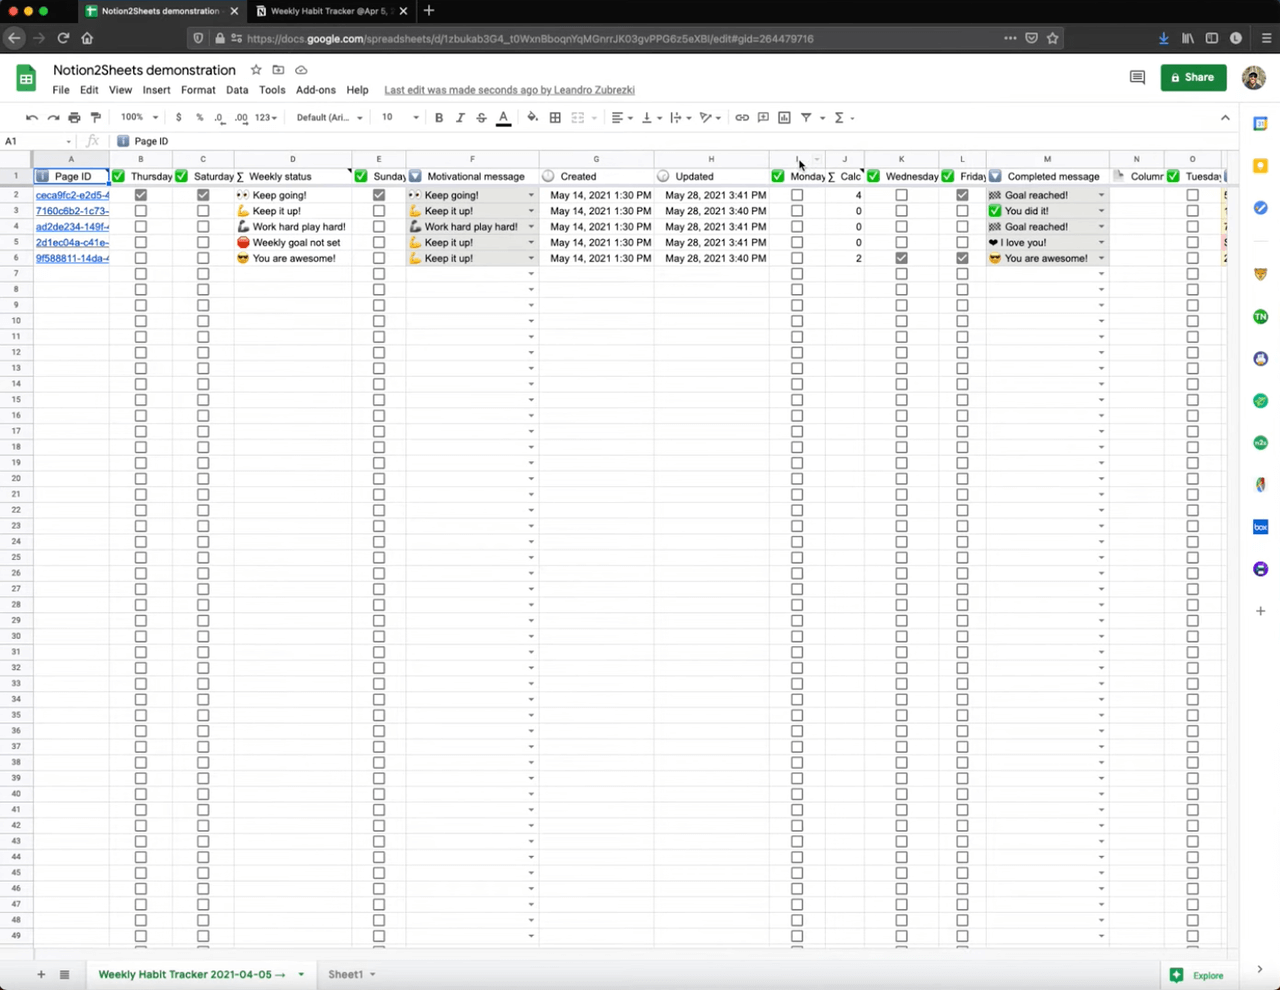
Task: Uncheck Friday checkbox in row 2
Action: [962, 195]
